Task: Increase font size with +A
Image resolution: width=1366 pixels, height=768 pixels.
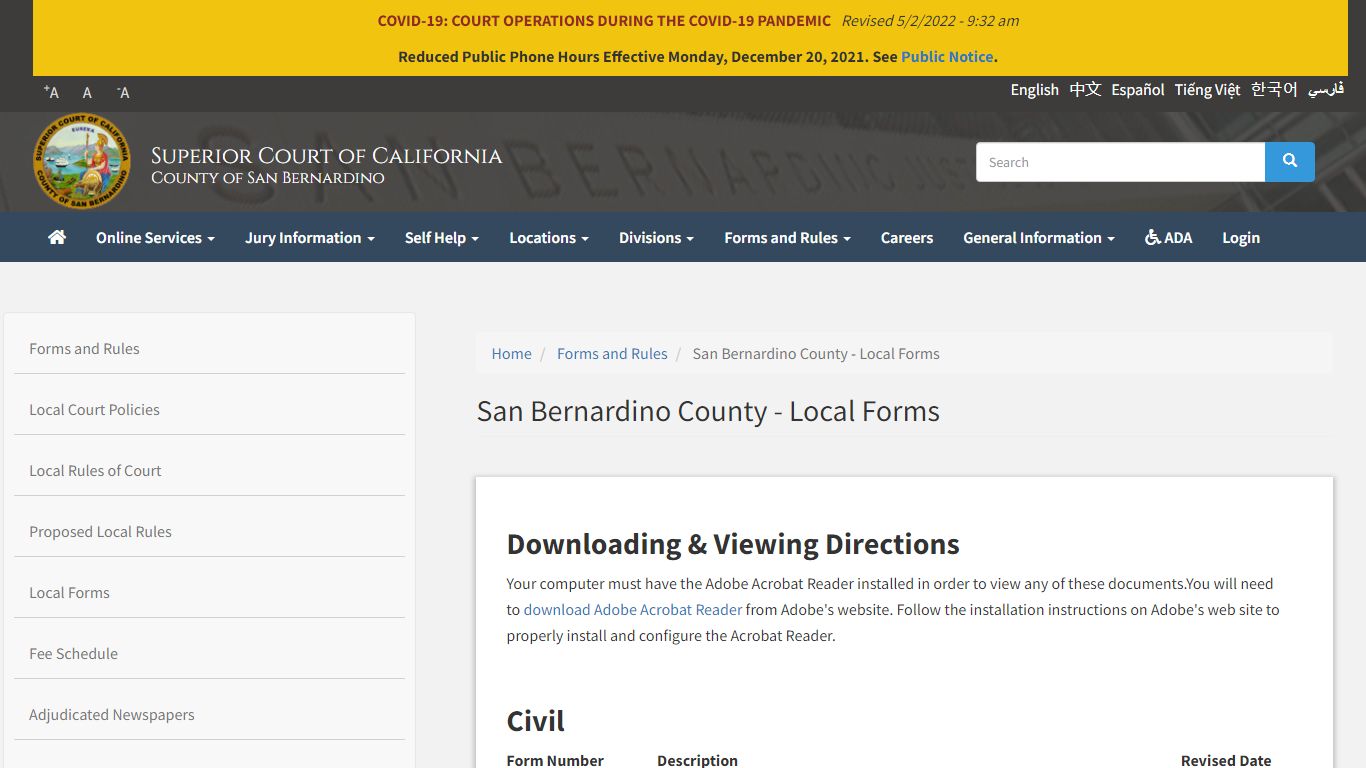Action: click(x=51, y=92)
